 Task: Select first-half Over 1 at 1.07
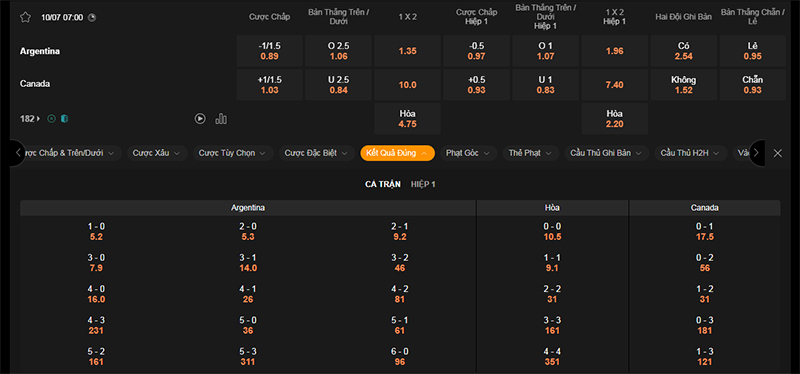tap(545, 51)
